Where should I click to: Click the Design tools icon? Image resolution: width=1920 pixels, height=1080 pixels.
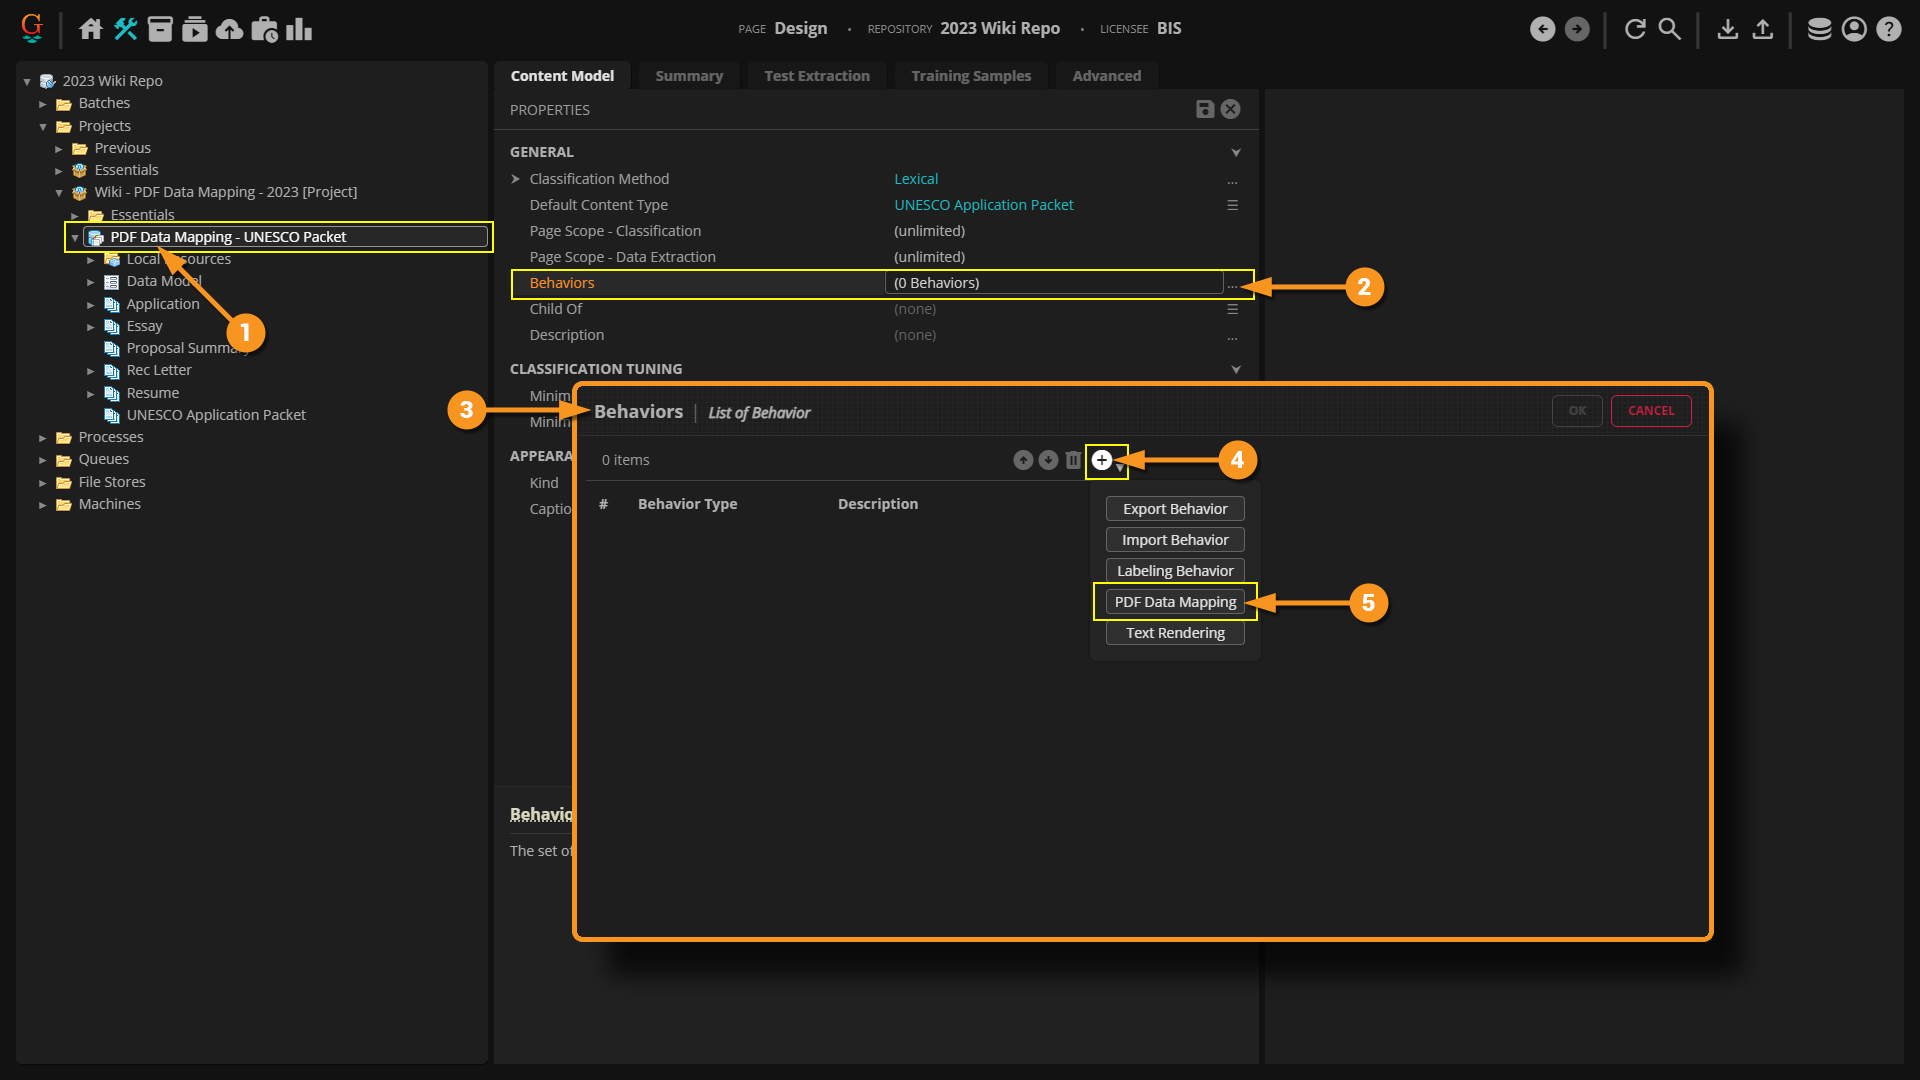(x=125, y=29)
